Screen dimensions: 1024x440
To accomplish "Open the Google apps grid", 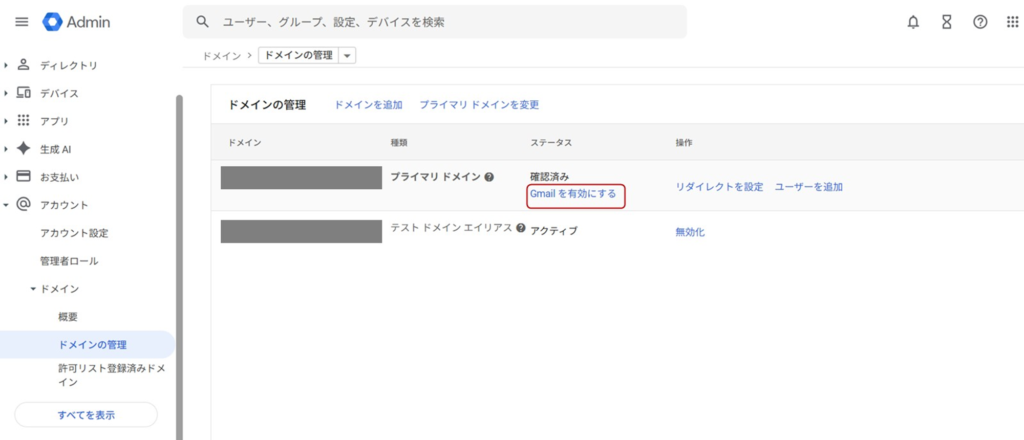I will 1012,22.
